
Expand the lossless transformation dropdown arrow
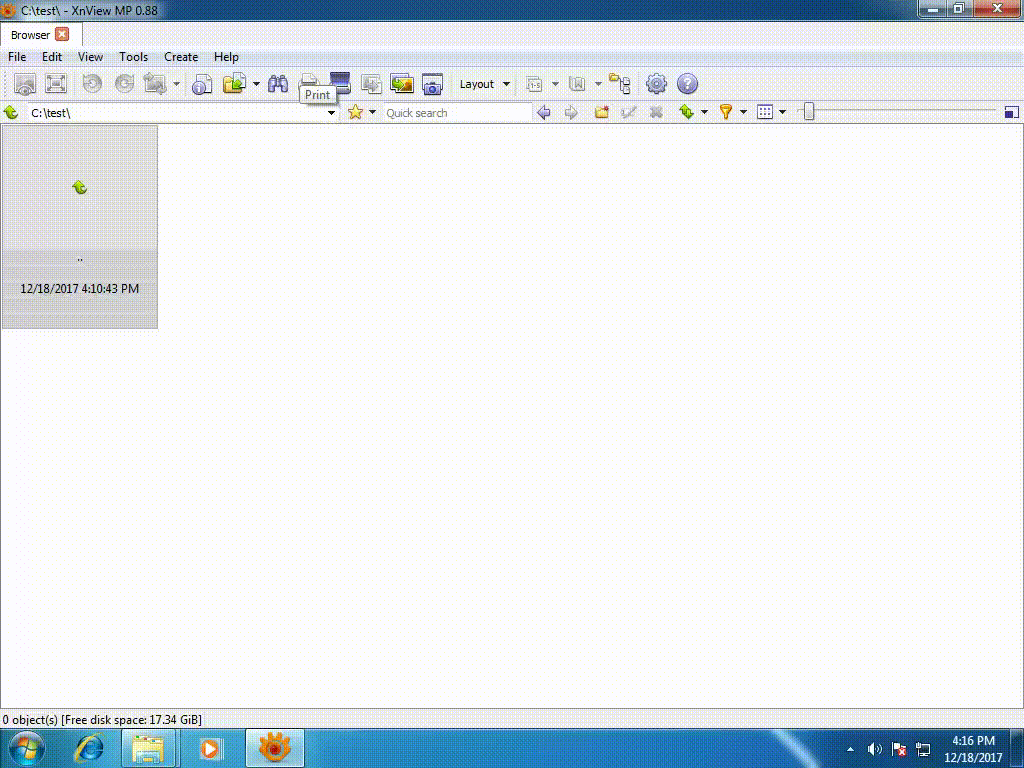[176, 84]
